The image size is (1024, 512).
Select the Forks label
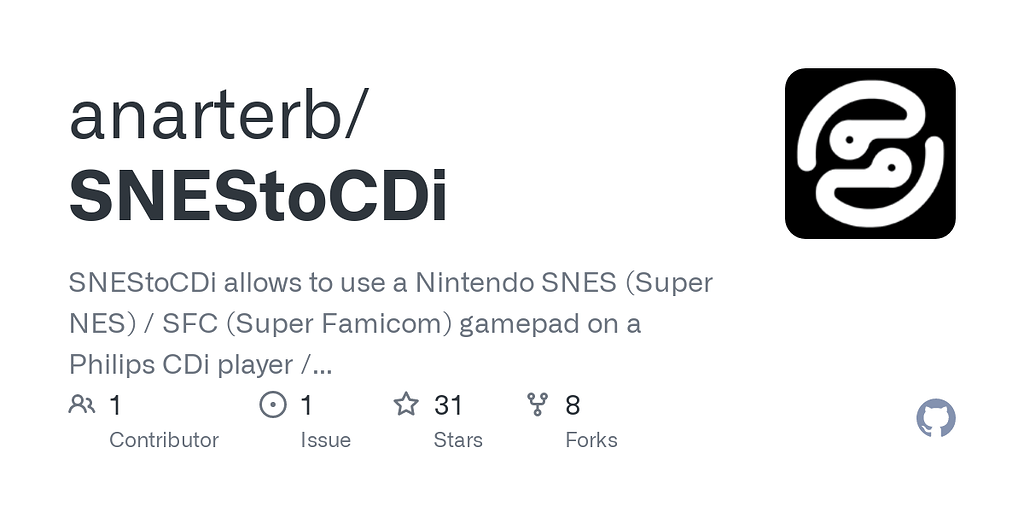pos(591,440)
